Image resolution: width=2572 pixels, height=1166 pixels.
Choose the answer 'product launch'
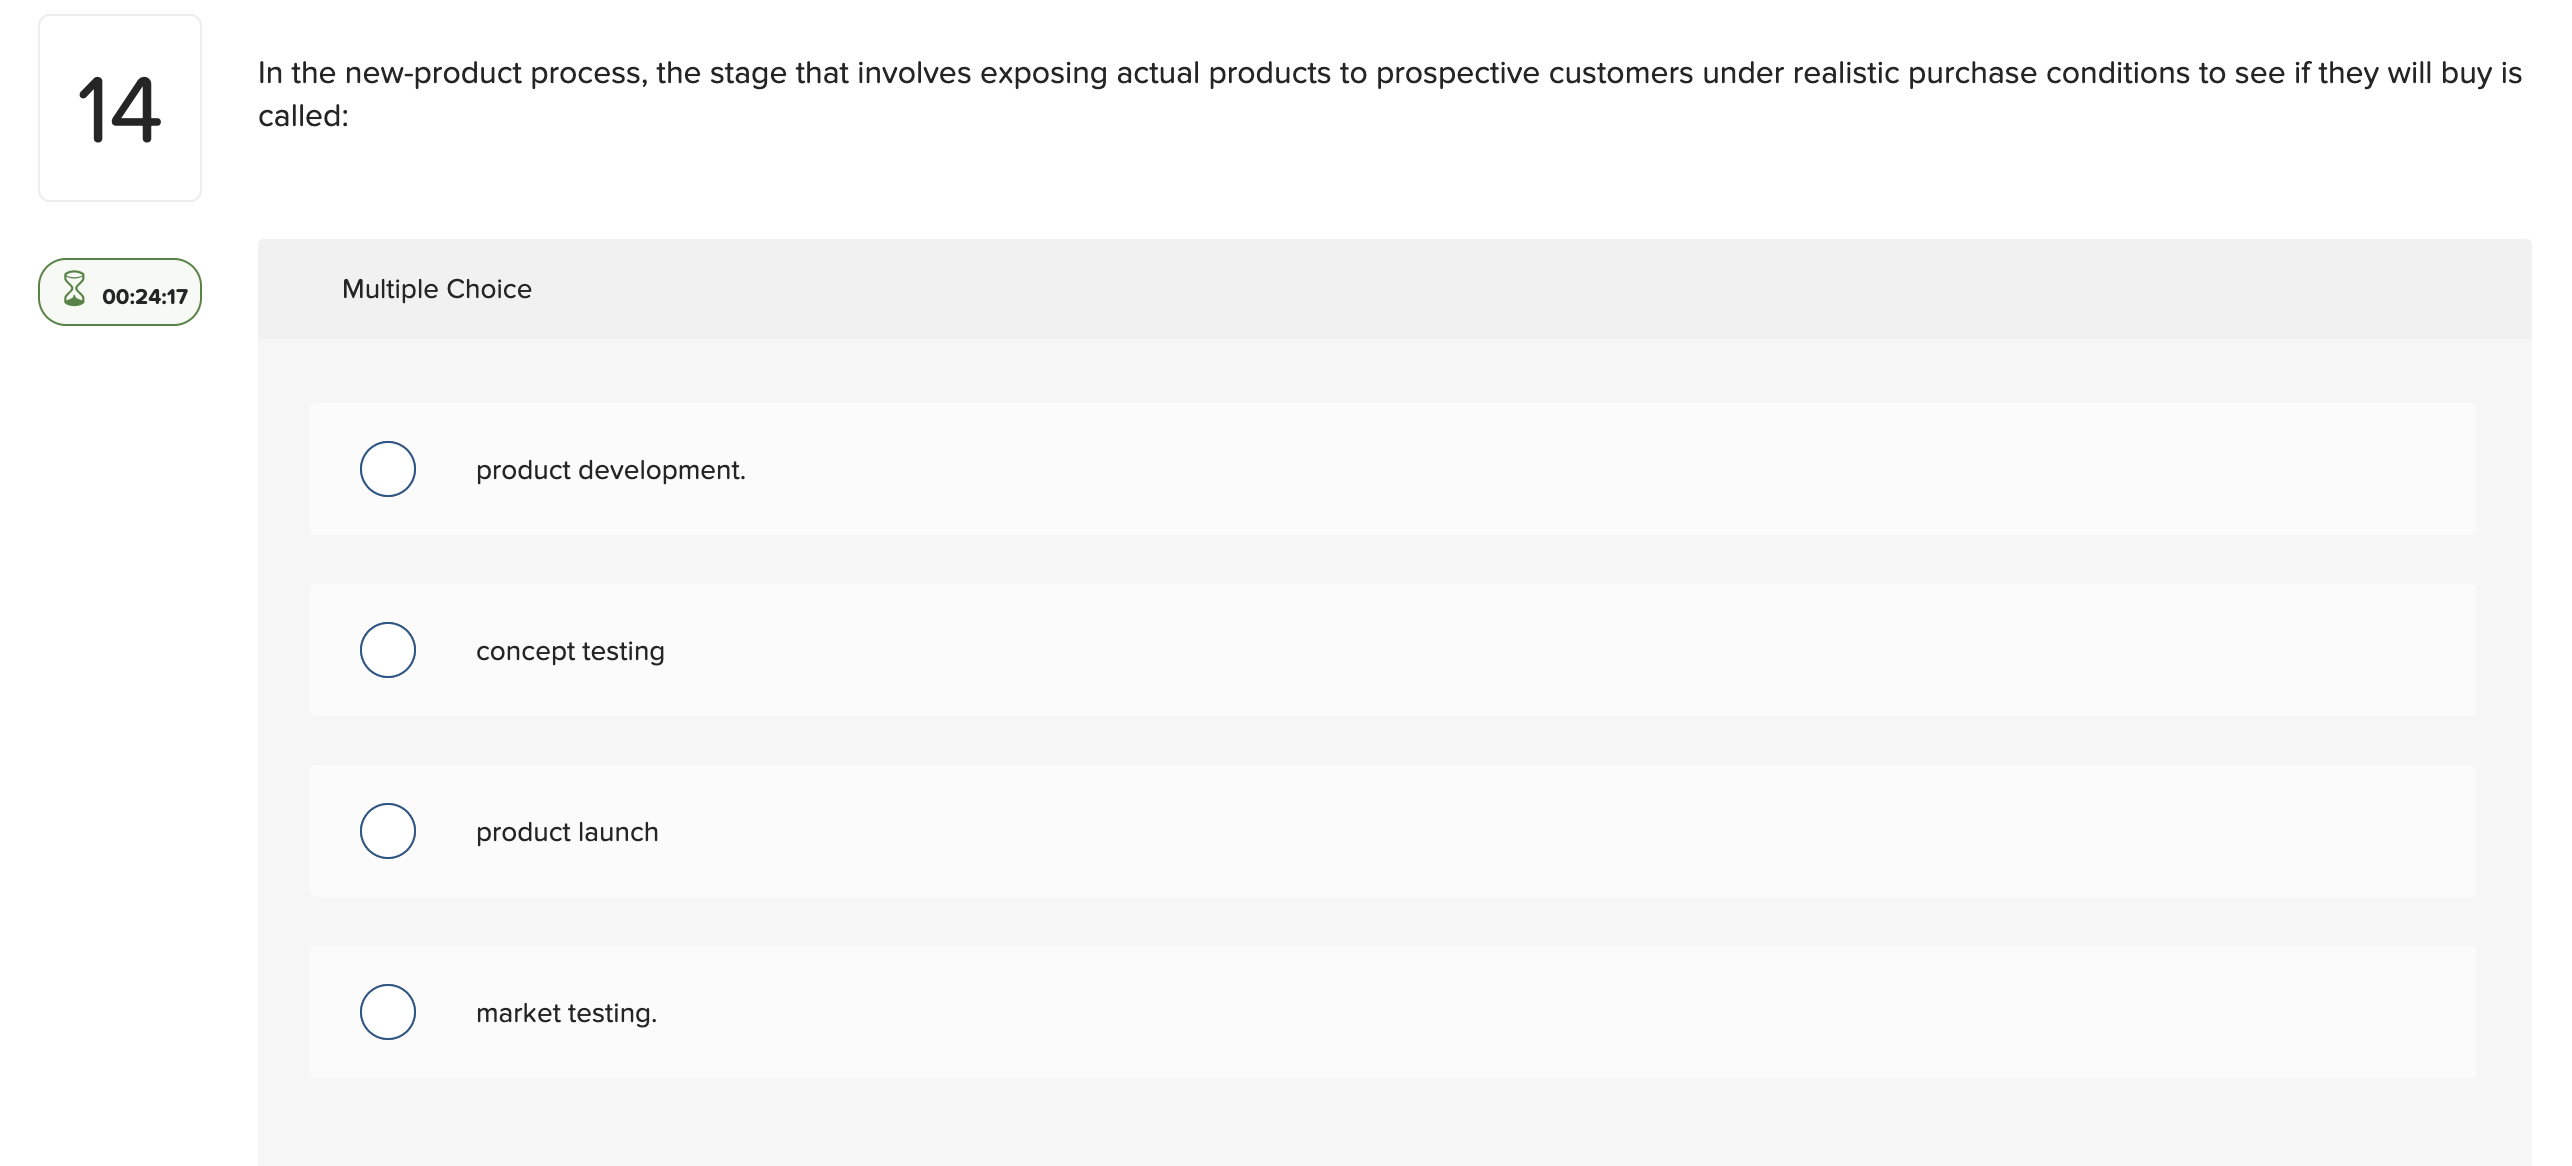567,830
